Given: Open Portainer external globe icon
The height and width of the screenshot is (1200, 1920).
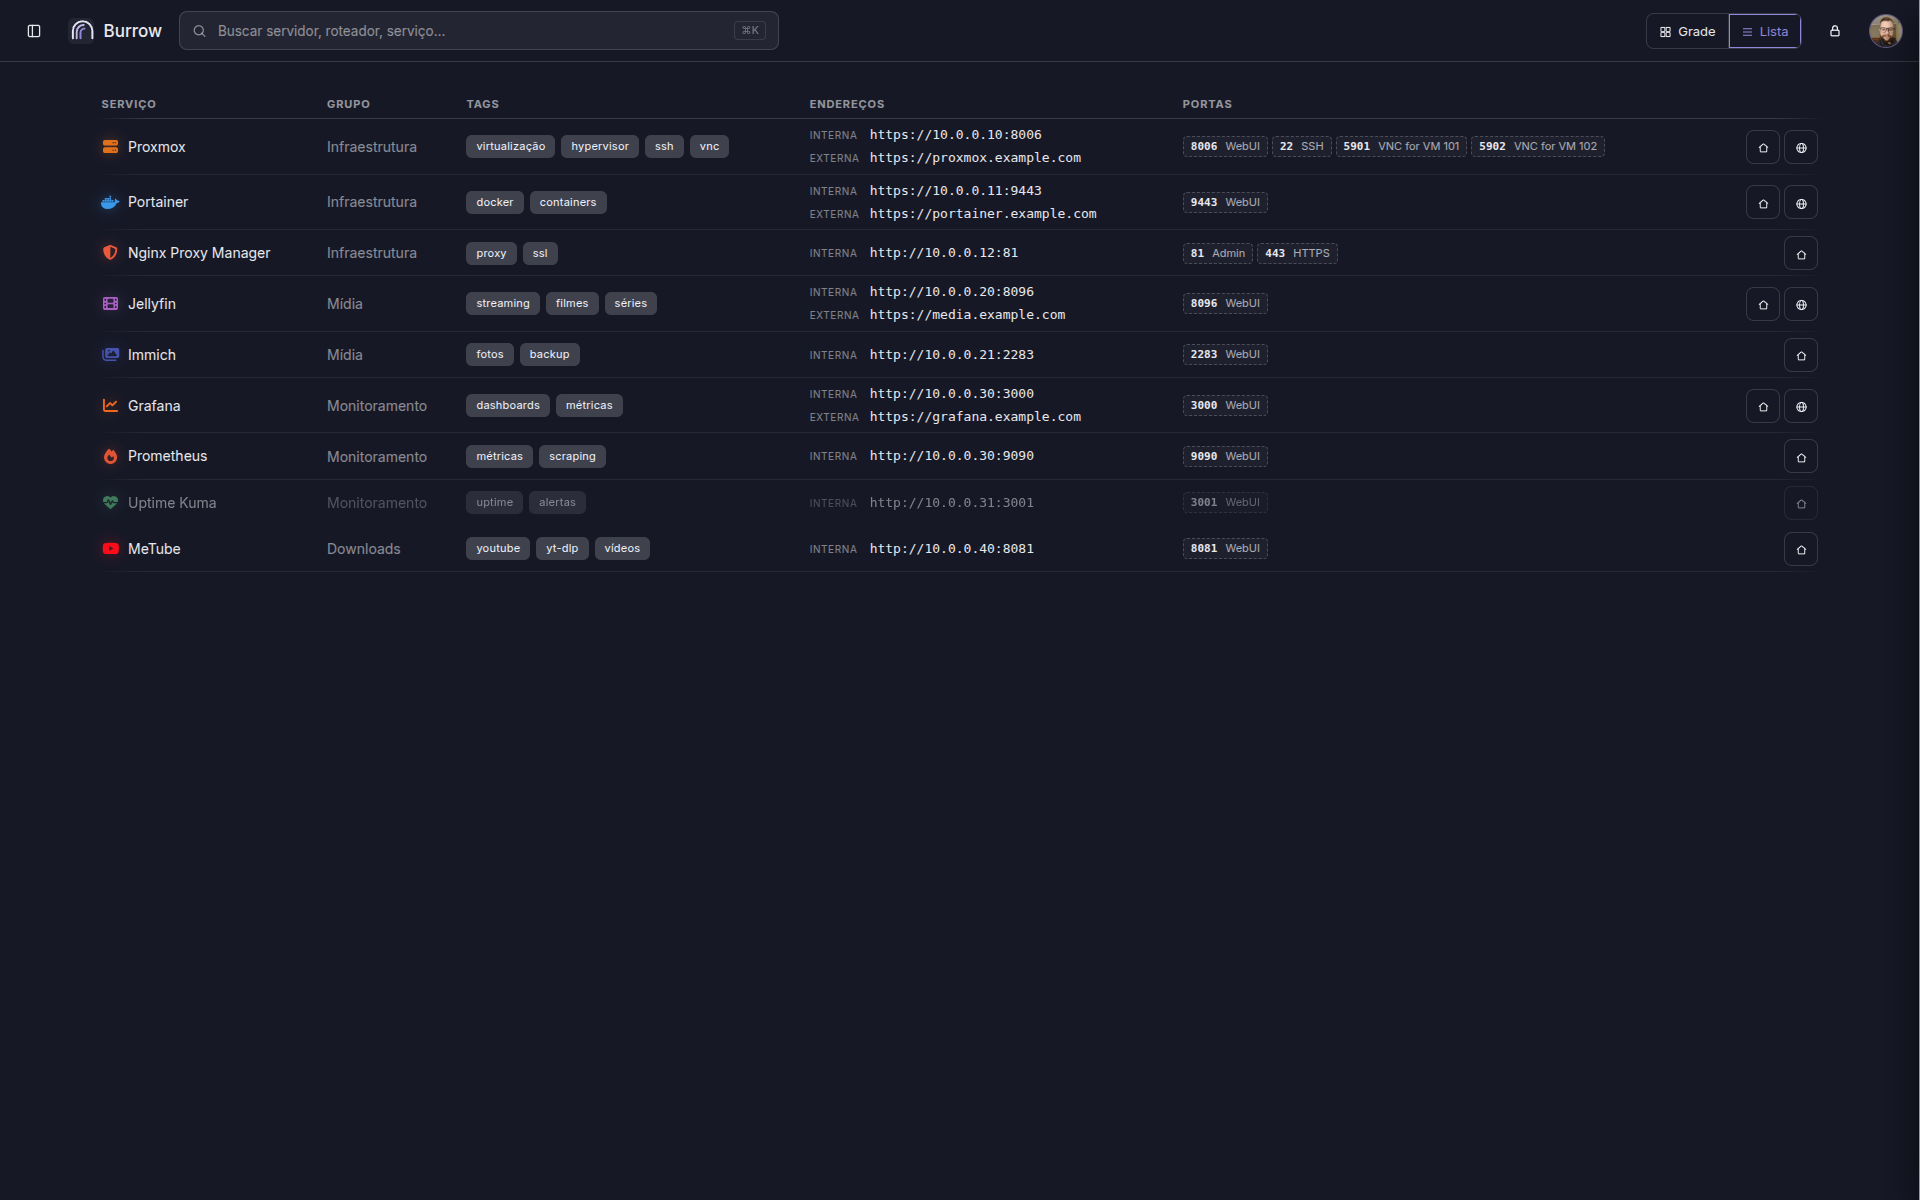Looking at the screenshot, I should point(1801,203).
